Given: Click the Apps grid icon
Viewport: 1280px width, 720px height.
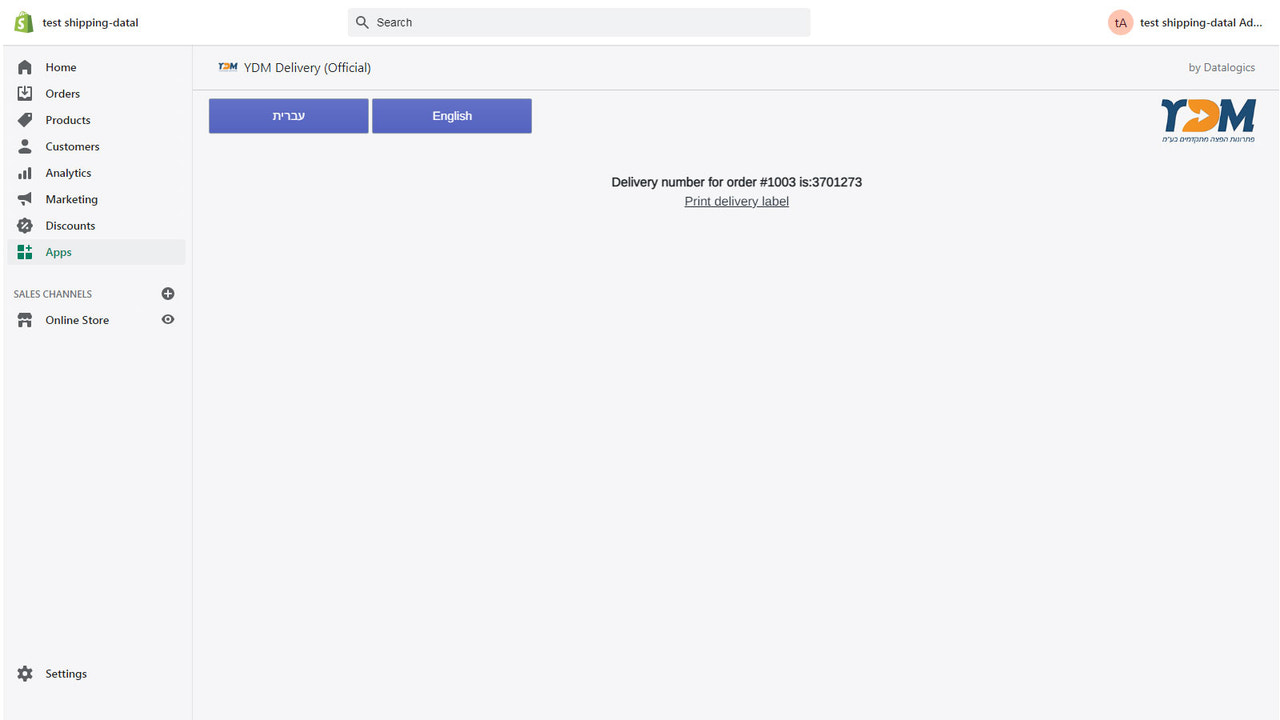Looking at the screenshot, I should tap(25, 252).
